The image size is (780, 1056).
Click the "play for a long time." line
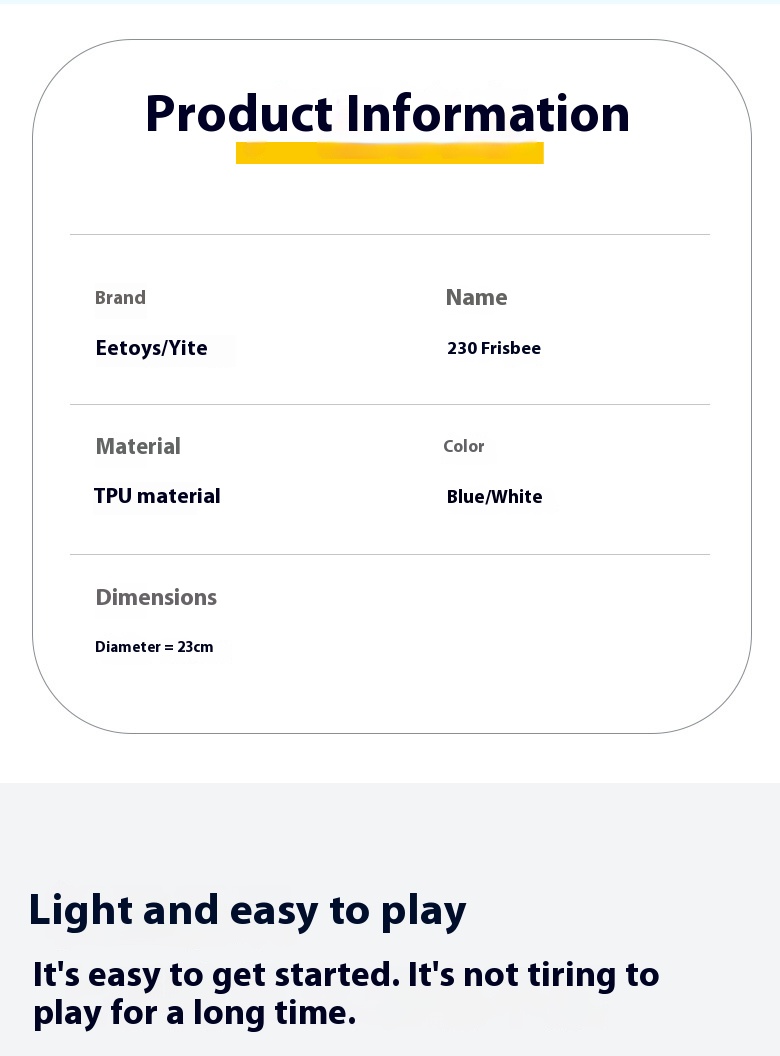click(x=194, y=1013)
